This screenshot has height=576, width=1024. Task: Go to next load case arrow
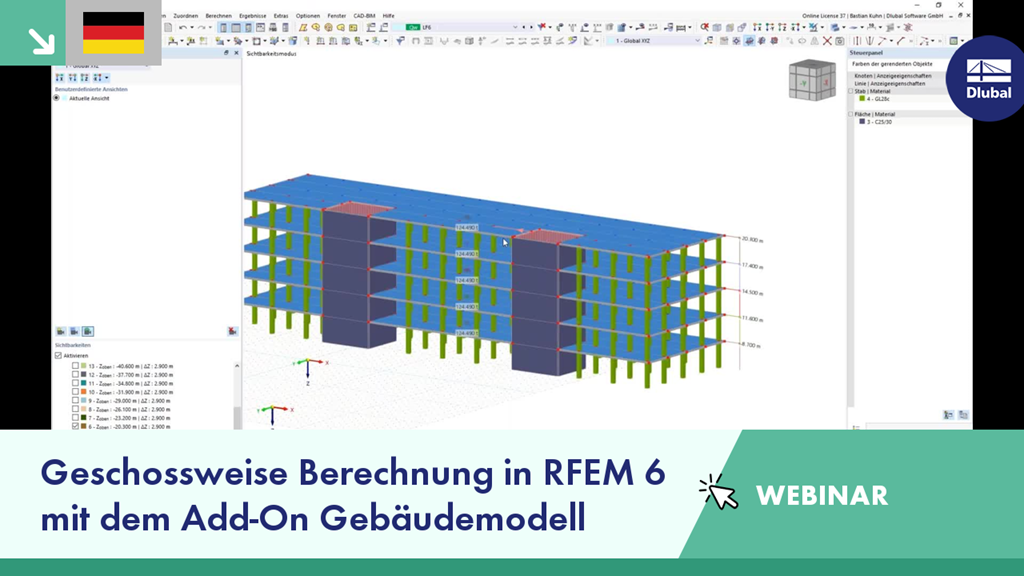(x=531, y=27)
